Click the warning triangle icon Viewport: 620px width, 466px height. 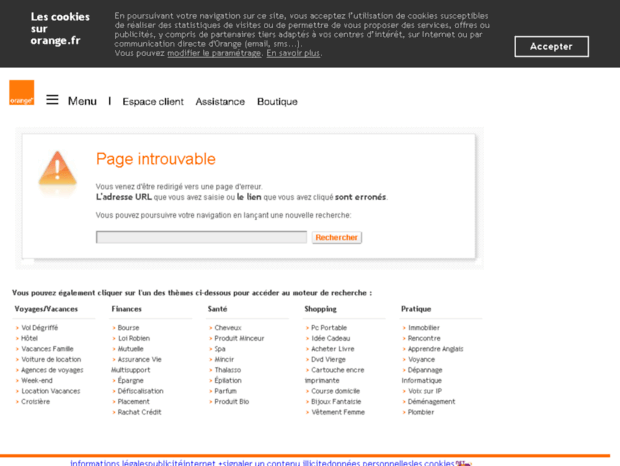coord(57,168)
